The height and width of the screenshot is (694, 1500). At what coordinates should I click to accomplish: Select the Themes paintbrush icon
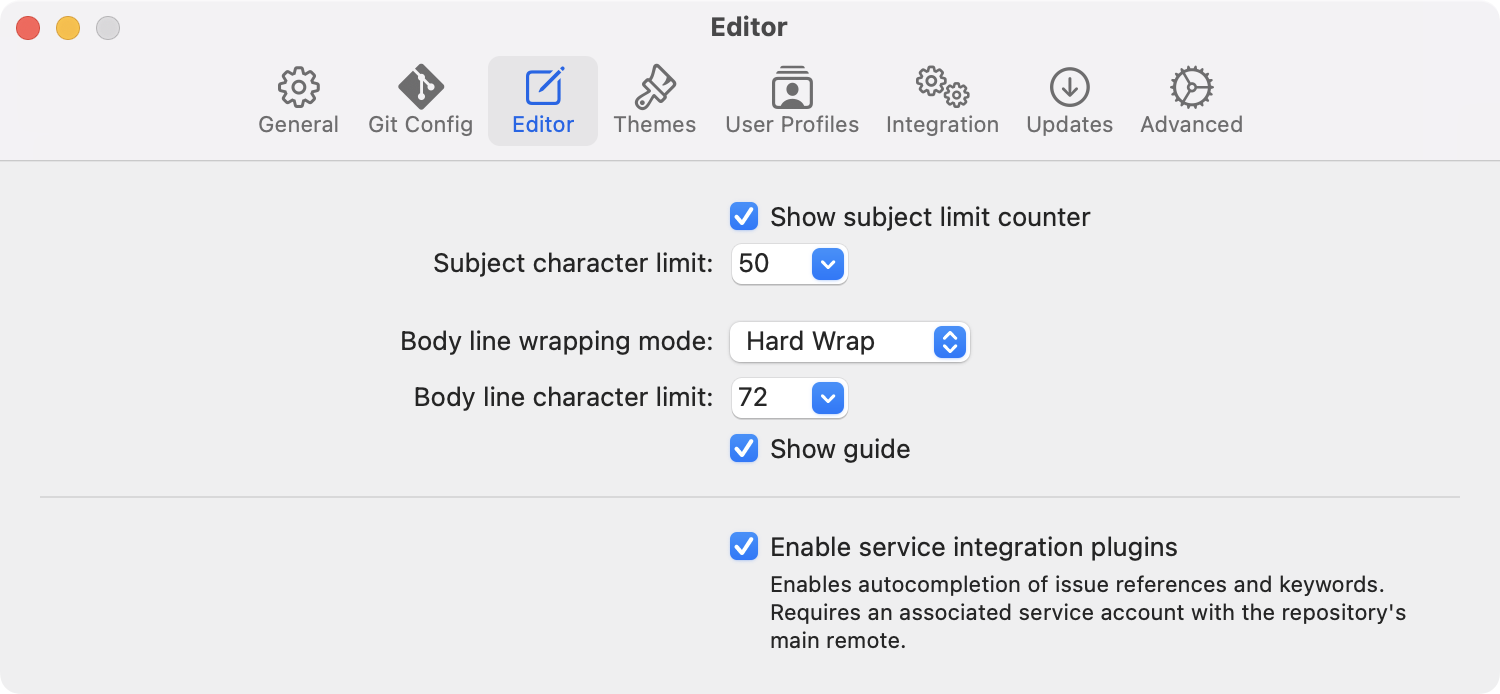[x=655, y=88]
